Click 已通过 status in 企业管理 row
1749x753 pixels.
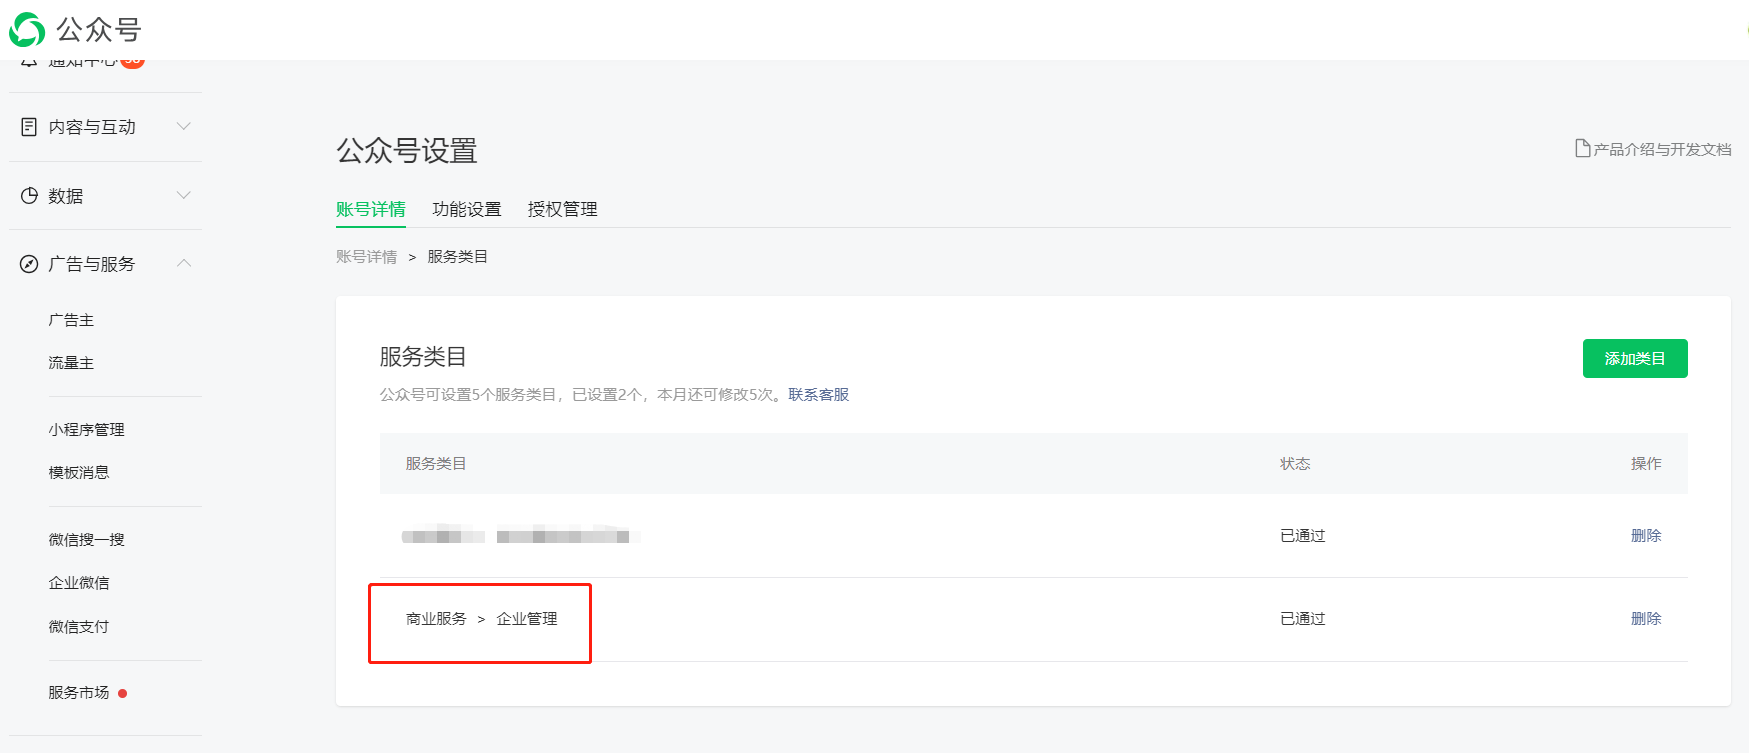pyautogui.click(x=1303, y=619)
